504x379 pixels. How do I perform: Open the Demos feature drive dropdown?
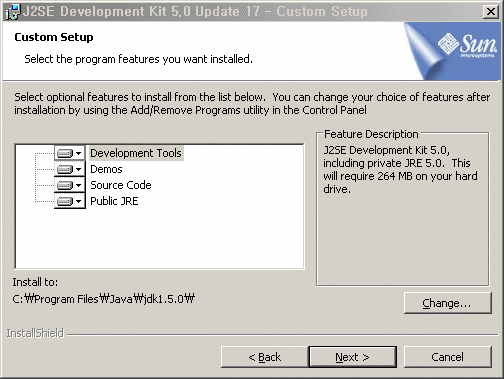click(69, 169)
